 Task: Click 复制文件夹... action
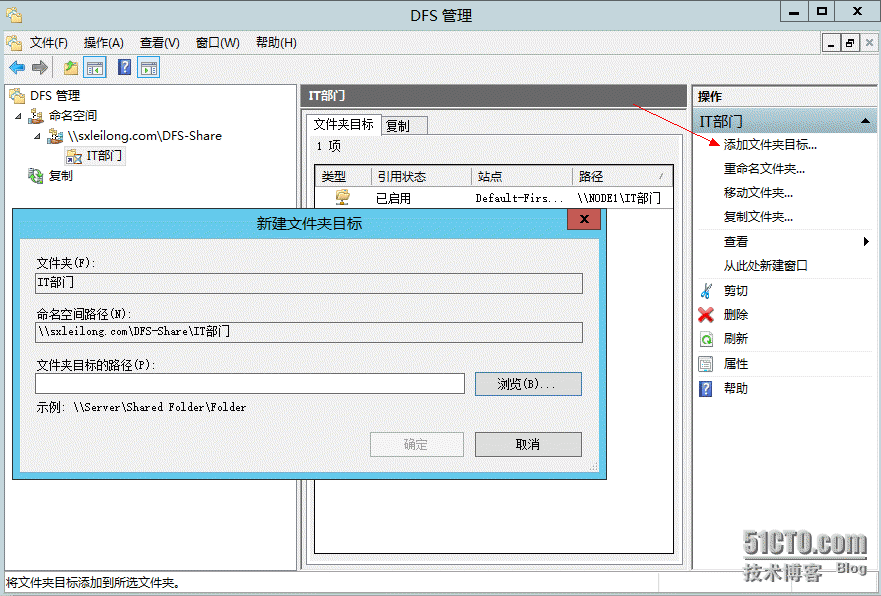758,217
